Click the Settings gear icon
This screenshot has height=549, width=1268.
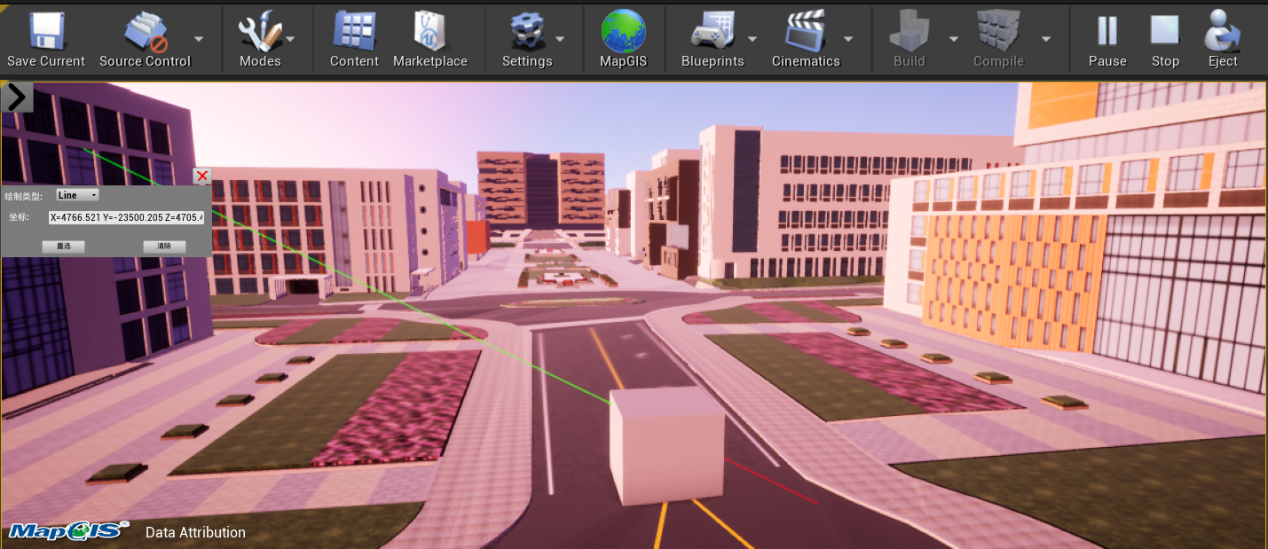(x=526, y=32)
